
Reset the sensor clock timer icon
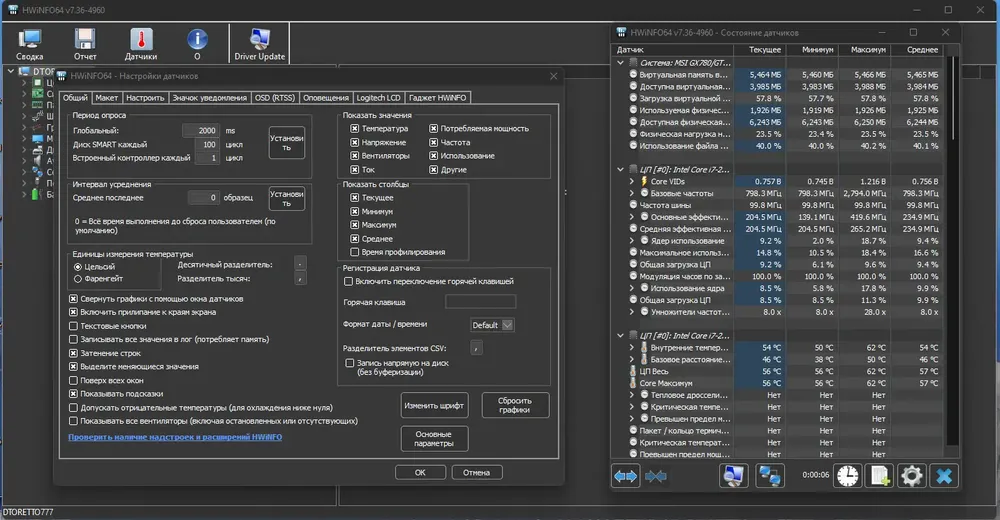coord(848,476)
